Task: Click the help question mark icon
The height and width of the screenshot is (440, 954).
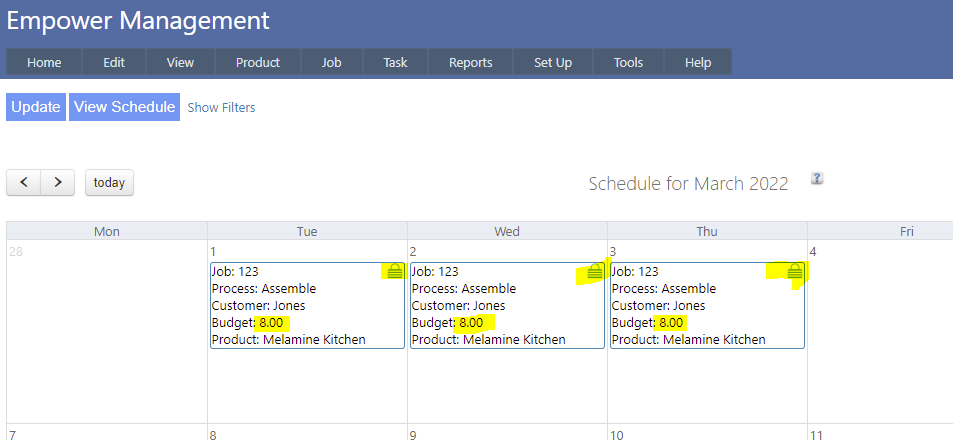Action: (817, 178)
